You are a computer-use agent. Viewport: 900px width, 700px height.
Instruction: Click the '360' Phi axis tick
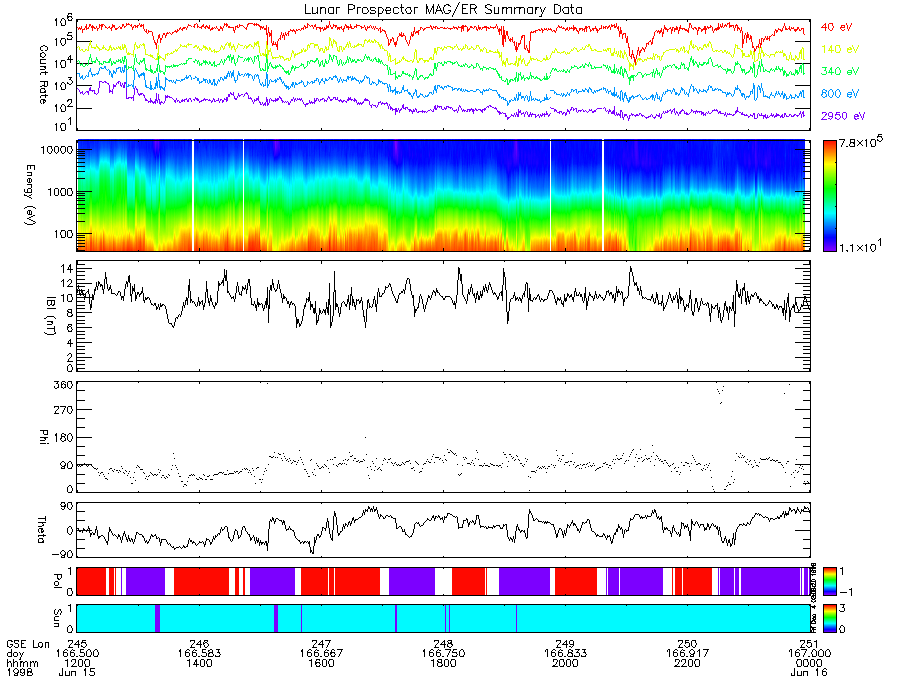pos(64,385)
